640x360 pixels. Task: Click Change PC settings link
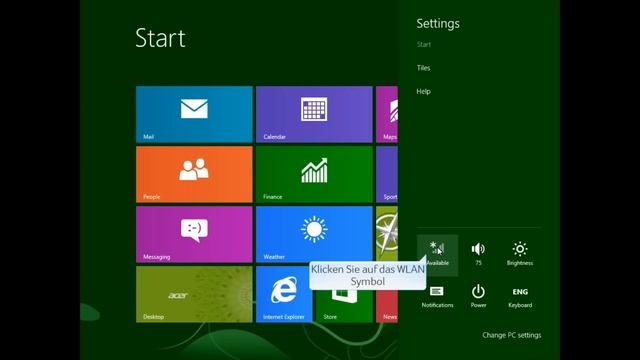point(511,335)
